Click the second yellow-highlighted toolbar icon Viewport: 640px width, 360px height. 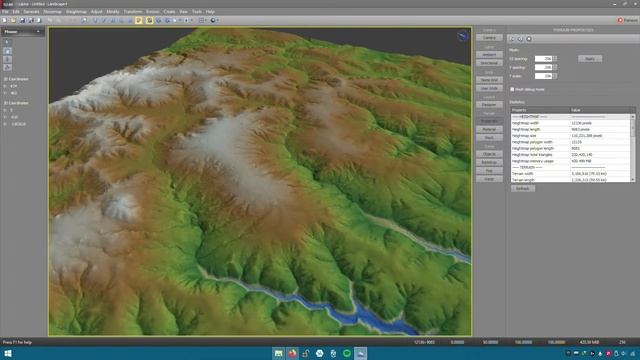[149, 20]
